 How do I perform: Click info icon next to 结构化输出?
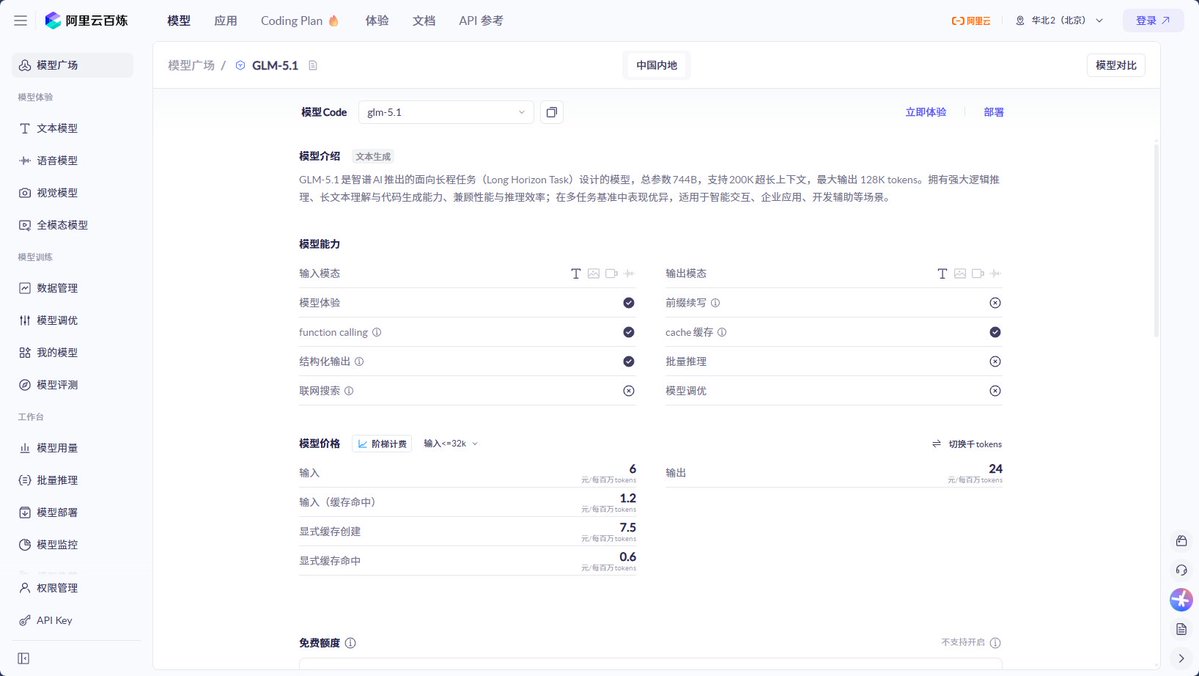pos(359,362)
